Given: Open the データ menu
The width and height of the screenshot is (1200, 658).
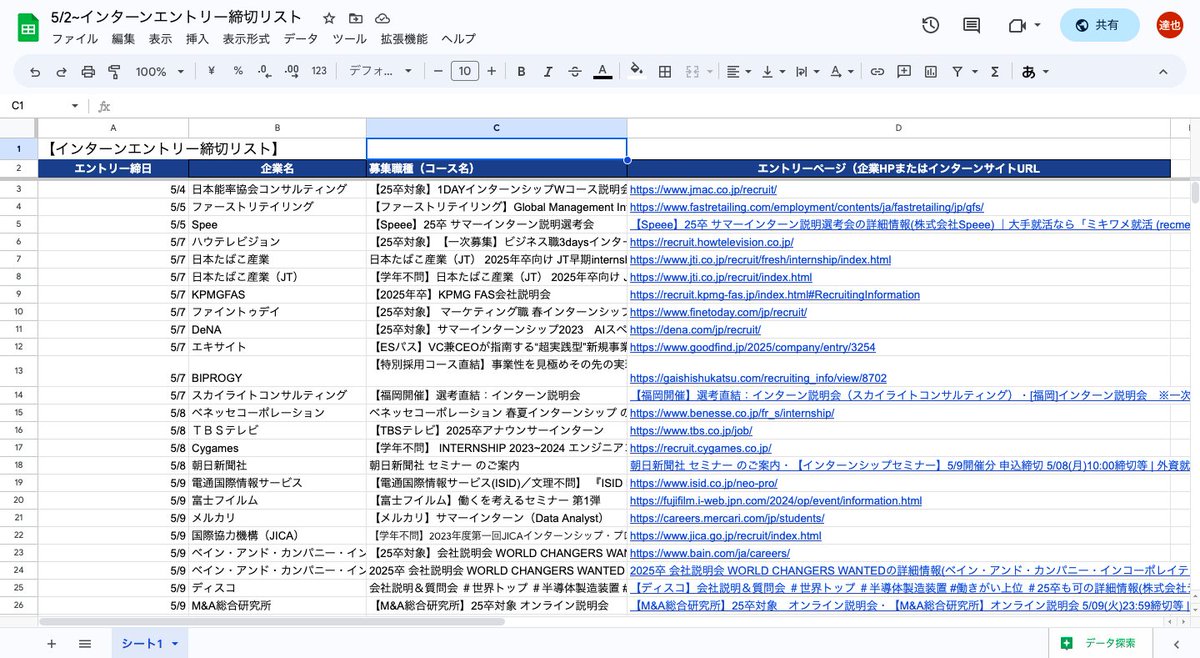Looking at the screenshot, I should tap(301, 39).
